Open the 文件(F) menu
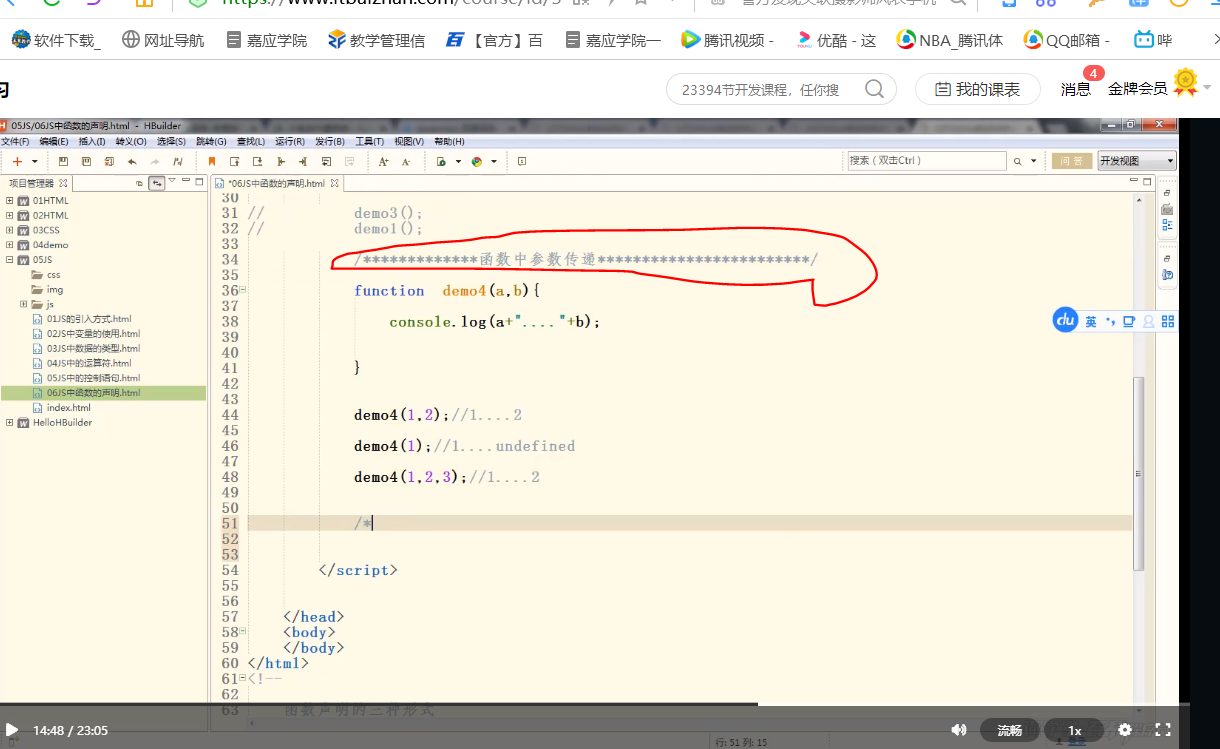Image resolution: width=1220 pixels, height=749 pixels. point(15,142)
